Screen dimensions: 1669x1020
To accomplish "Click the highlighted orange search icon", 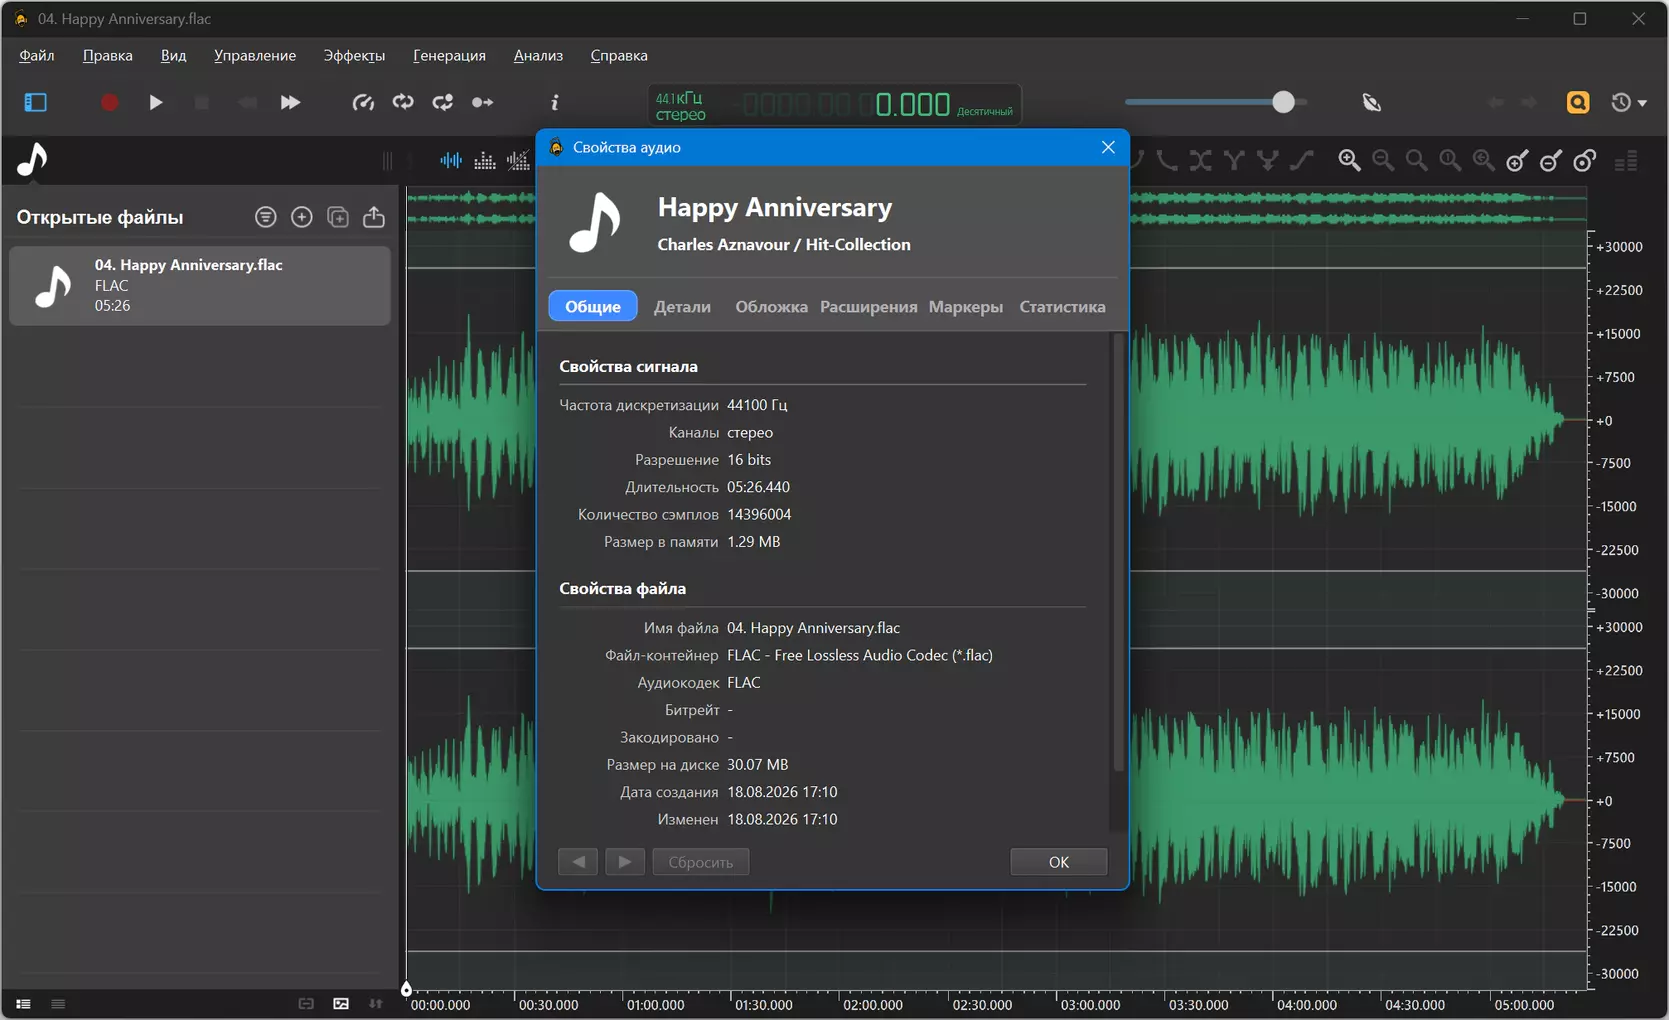I will point(1578,102).
